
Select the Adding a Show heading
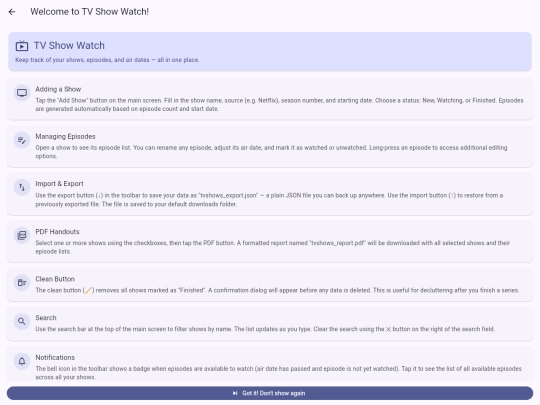coord(58,89)
